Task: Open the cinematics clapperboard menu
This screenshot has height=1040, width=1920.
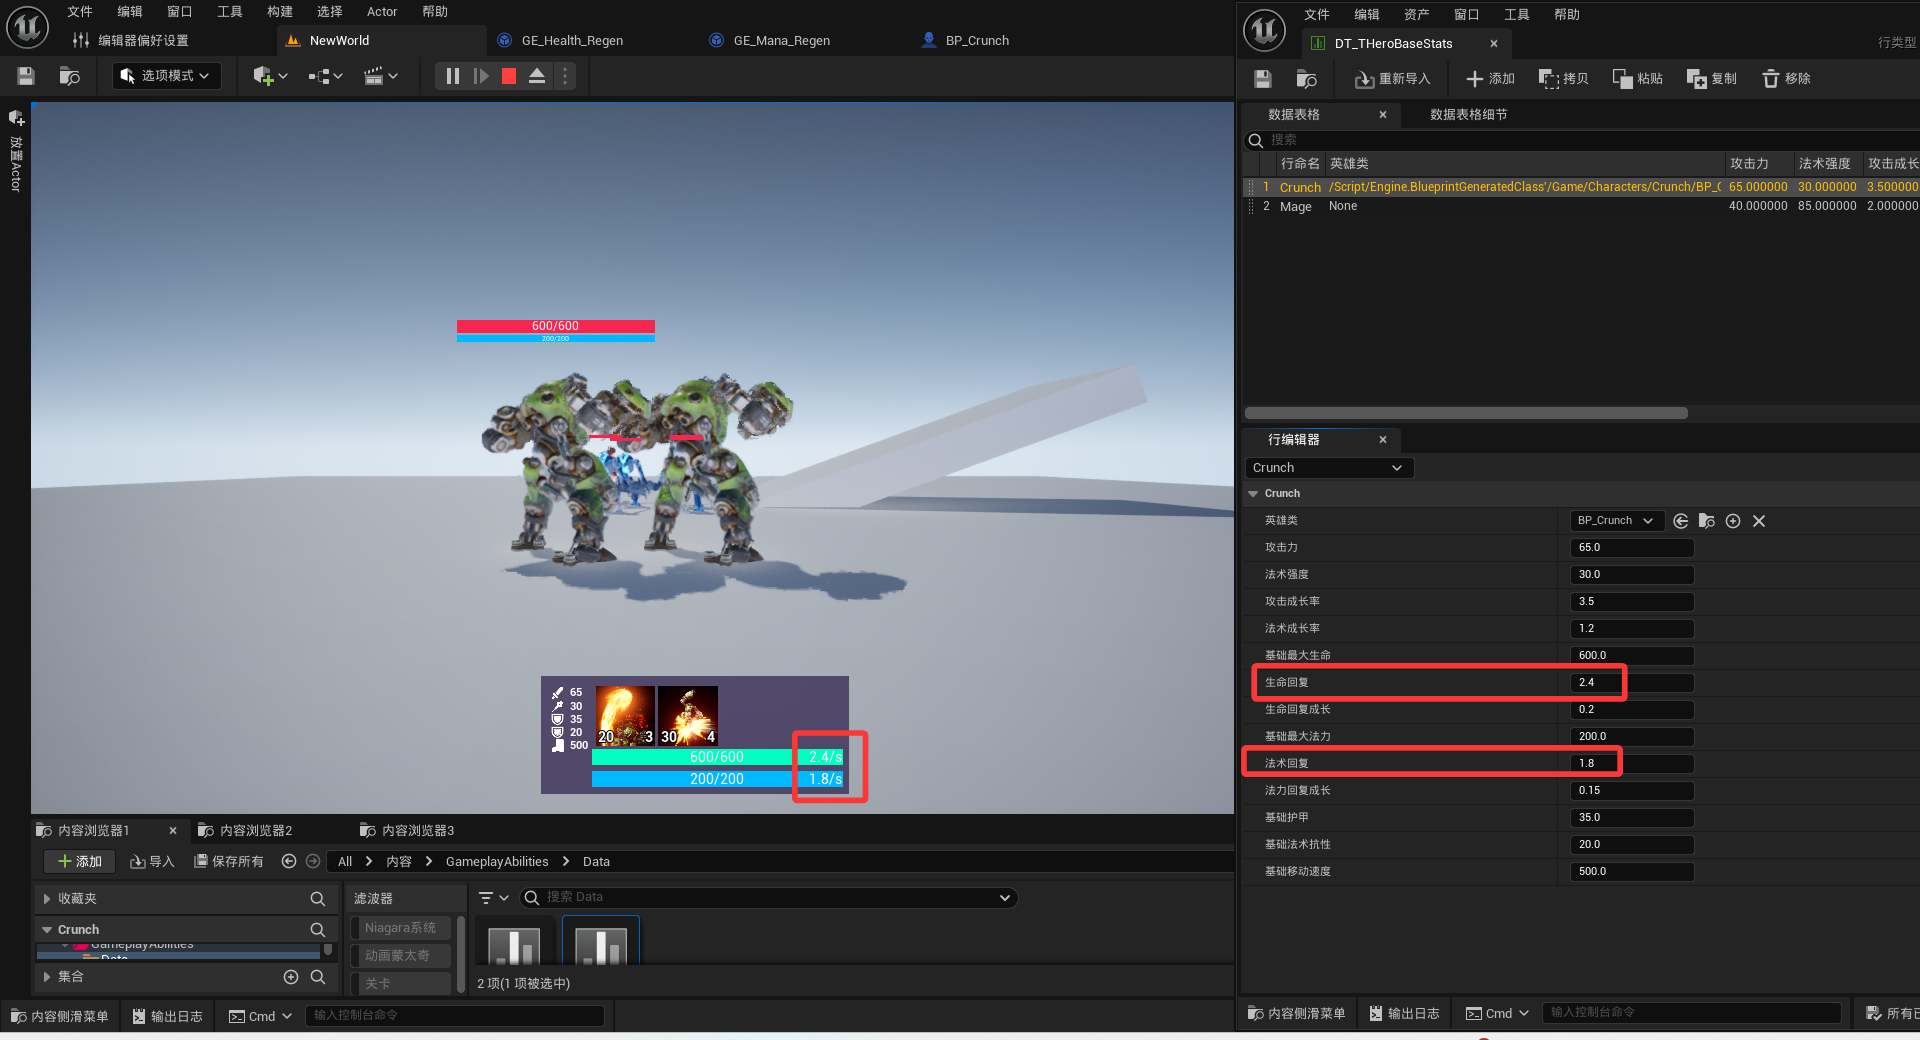Action: point(381,76)
